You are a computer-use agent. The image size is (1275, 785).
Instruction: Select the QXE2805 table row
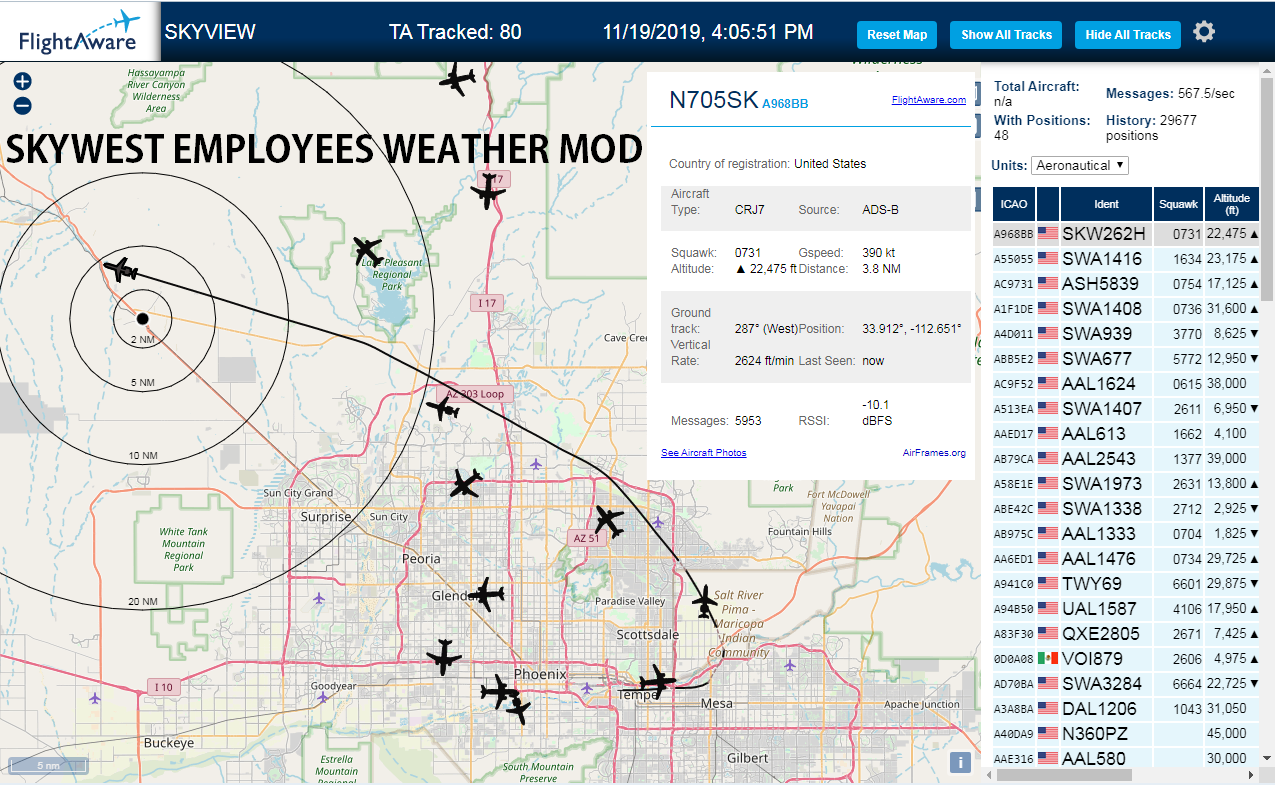click(x=1127, y=634)
